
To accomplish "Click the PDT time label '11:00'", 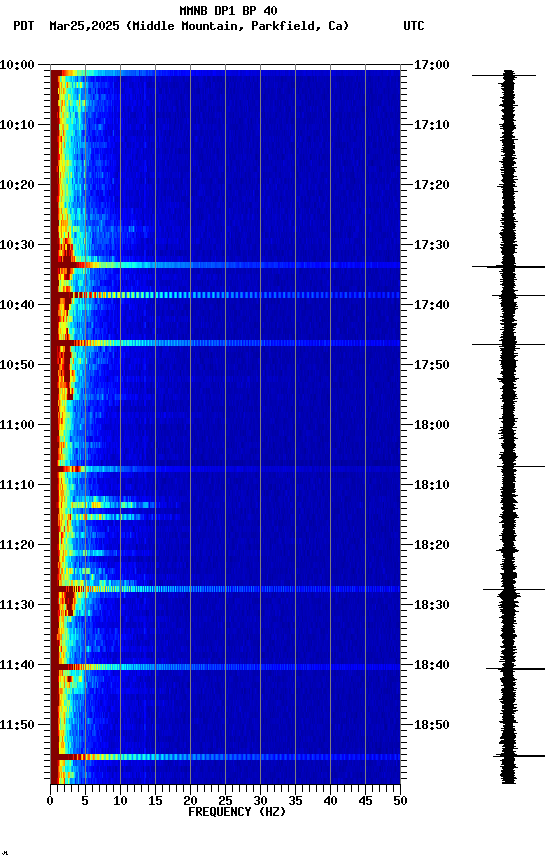I will [x=17, y=425].
